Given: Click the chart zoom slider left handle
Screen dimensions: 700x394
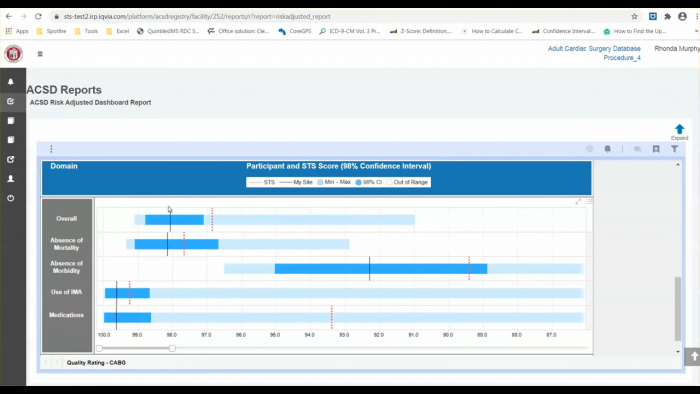Looking at the screenshot, I should pos(100,348).
